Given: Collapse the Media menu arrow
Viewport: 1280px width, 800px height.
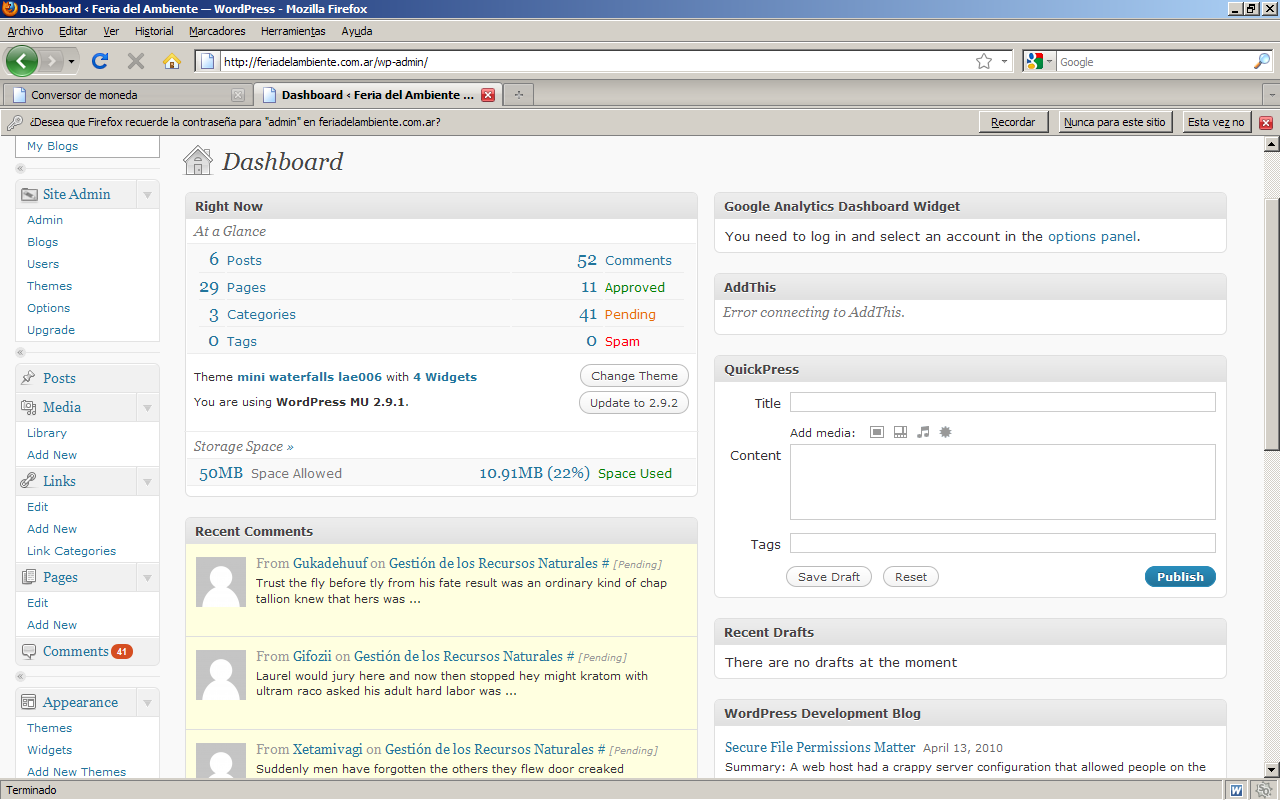Looking at the screenshot, I should (148, 407).
